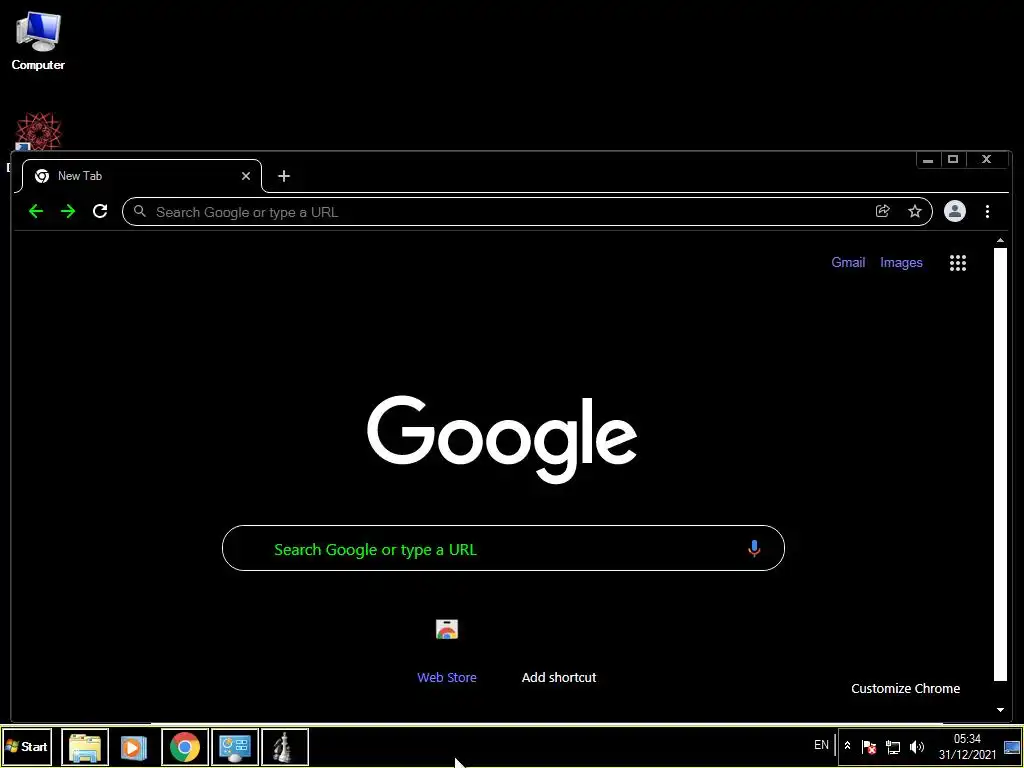
Task: Click the EN language indicator
Action: coord(822,744)
